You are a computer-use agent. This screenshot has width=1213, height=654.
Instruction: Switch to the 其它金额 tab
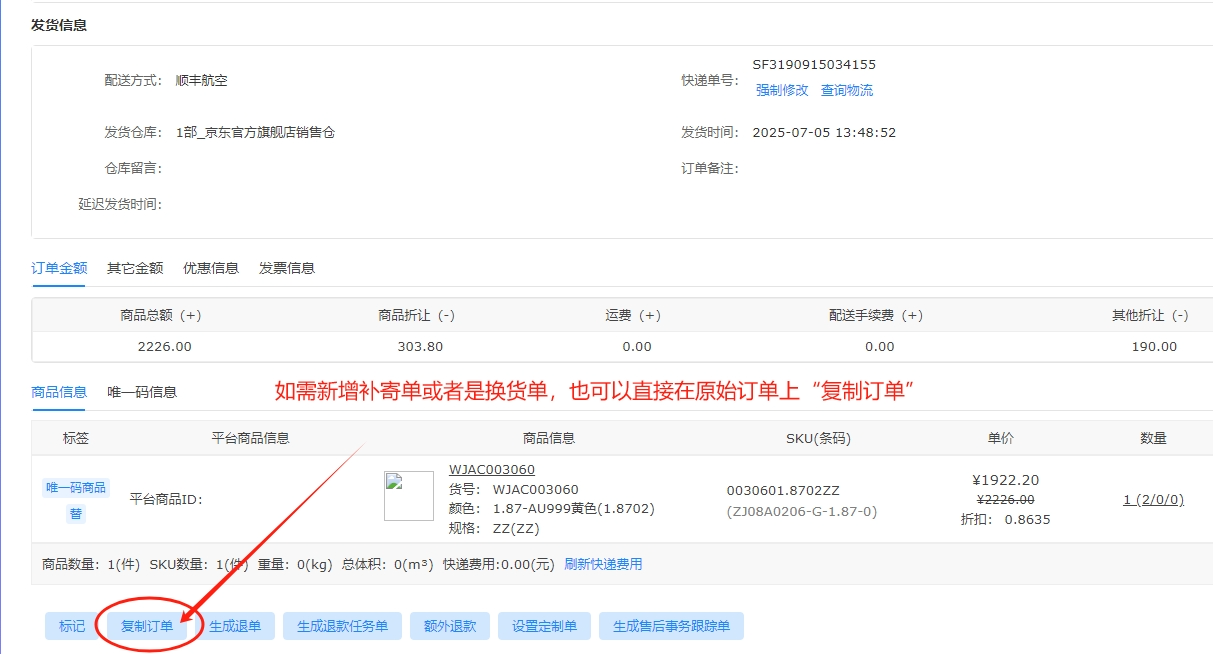point(135,268)
